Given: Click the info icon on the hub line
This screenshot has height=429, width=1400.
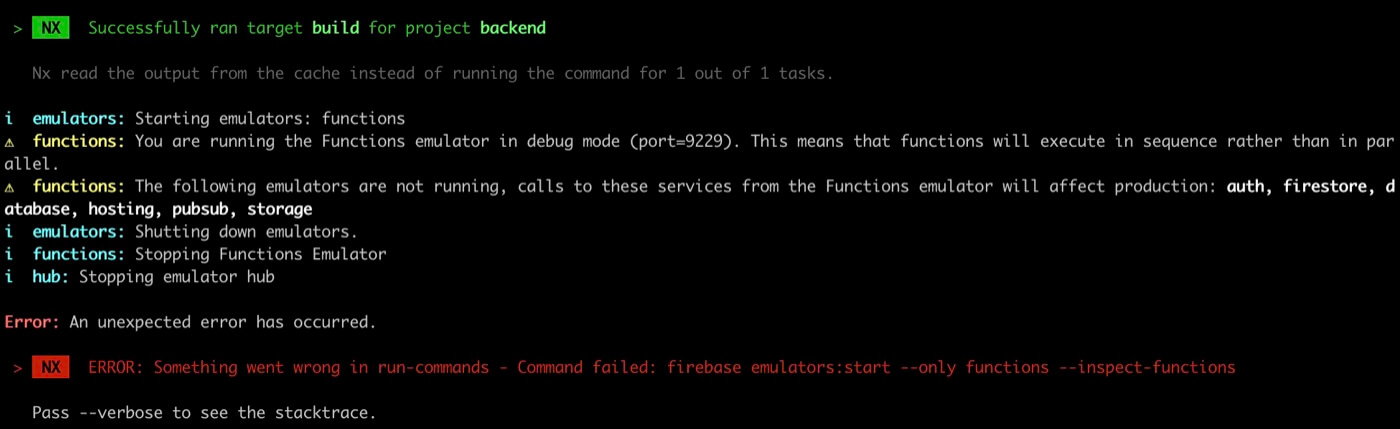Looking at the screenshot, I should click(9, 277).
